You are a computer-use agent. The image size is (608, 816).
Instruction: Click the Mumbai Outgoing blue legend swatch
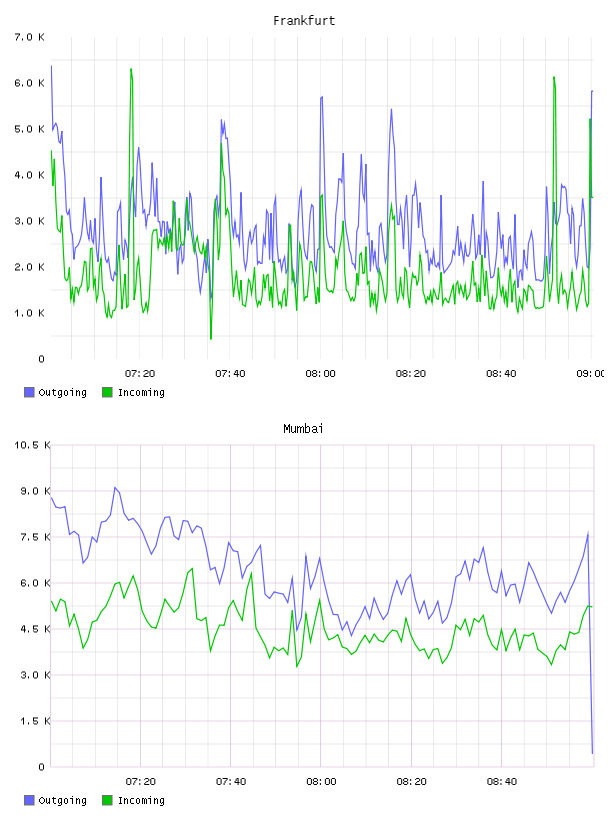(29, 800)
